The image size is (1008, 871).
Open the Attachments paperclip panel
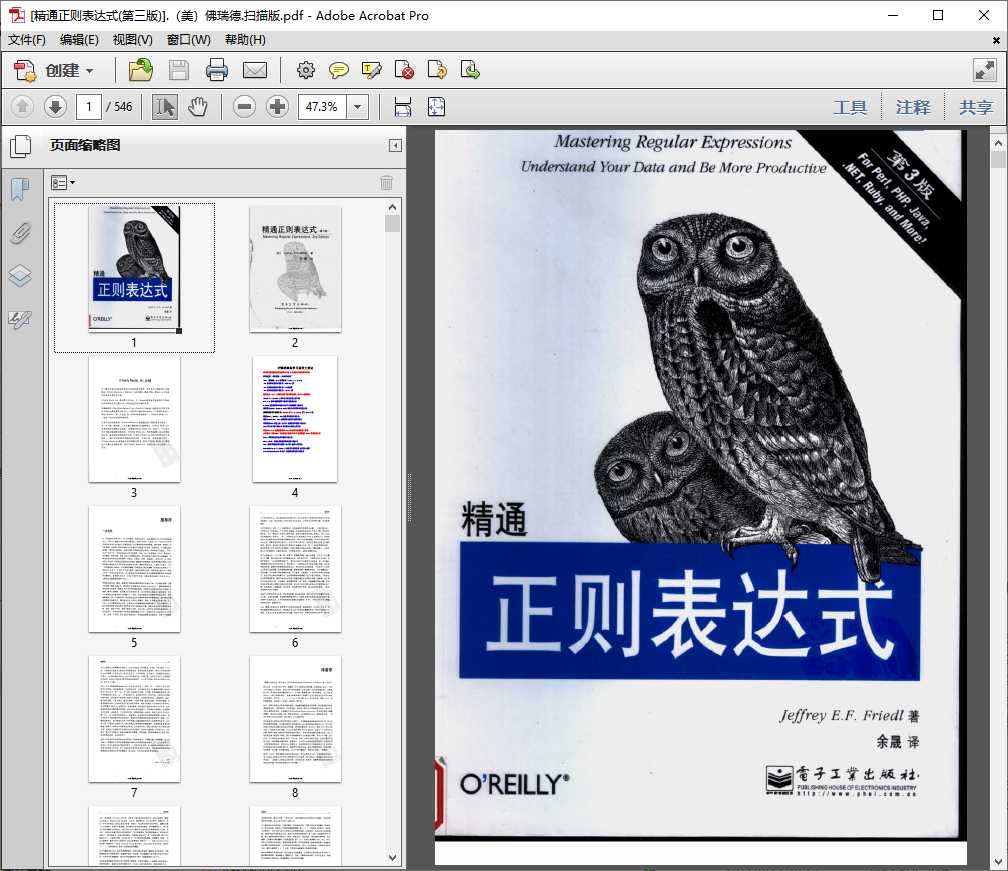click(x=21, y=233)
